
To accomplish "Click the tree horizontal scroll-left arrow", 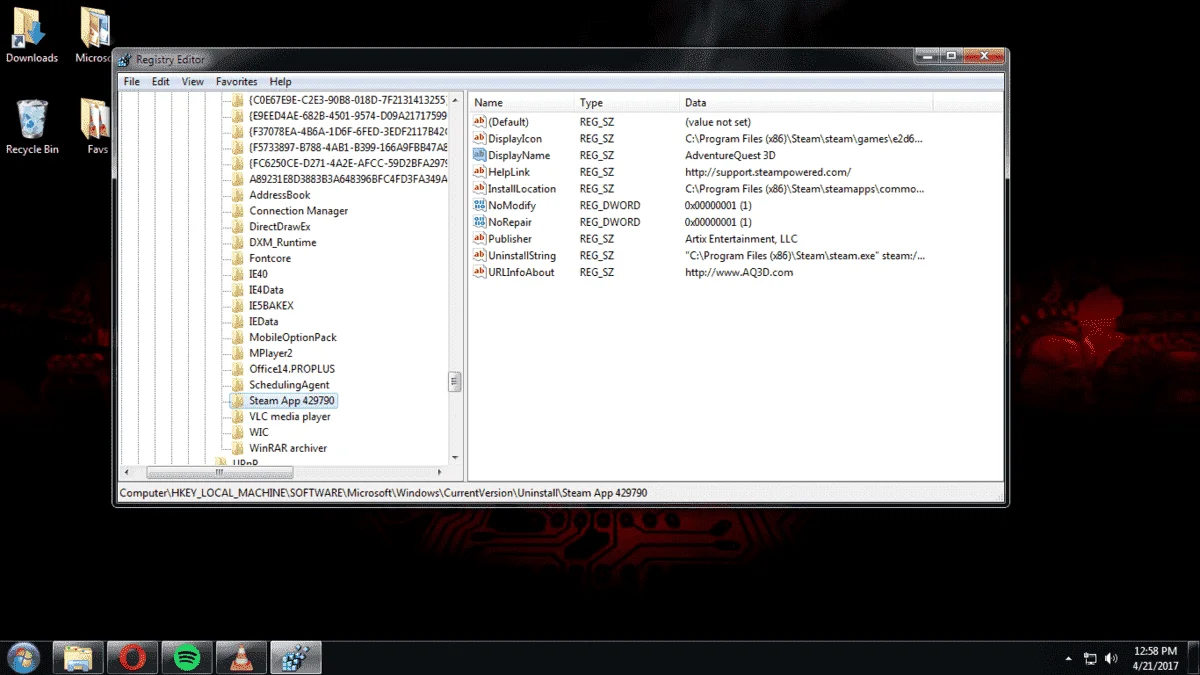I will tap(127, 472).
